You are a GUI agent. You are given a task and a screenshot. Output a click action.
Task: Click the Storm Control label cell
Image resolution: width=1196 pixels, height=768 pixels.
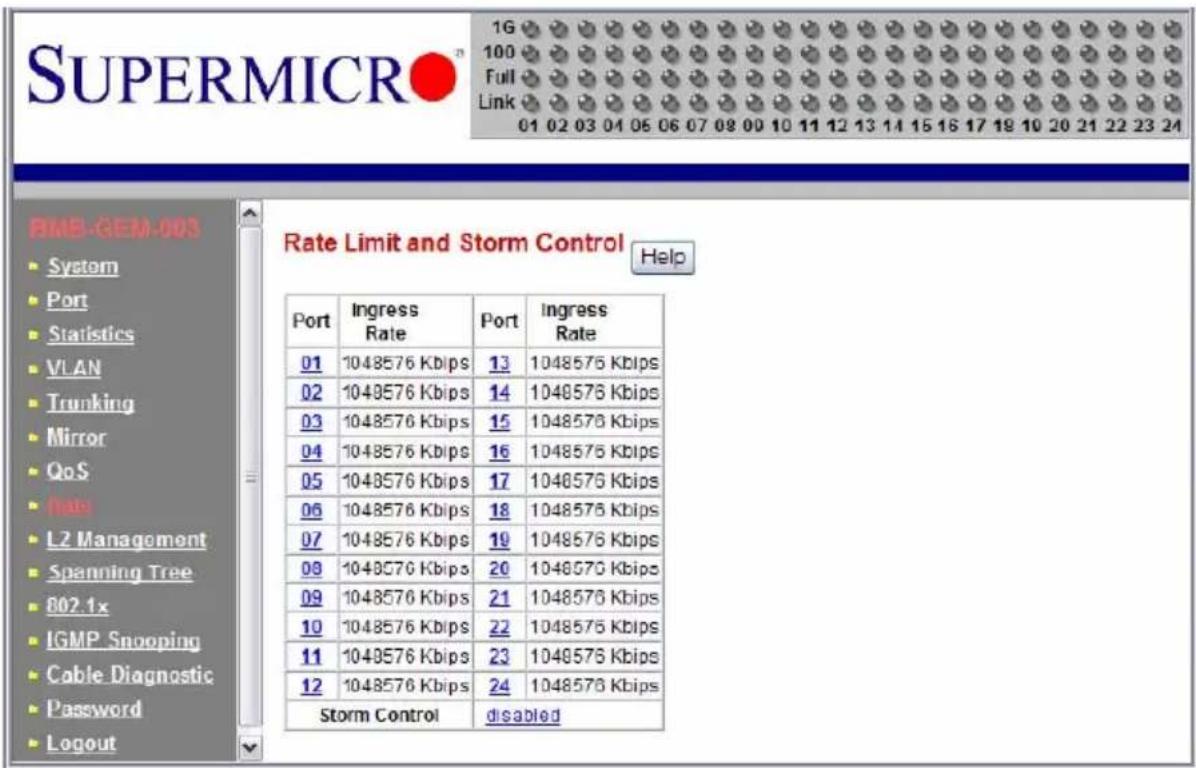pyautogui.click(x=380, y=715)
